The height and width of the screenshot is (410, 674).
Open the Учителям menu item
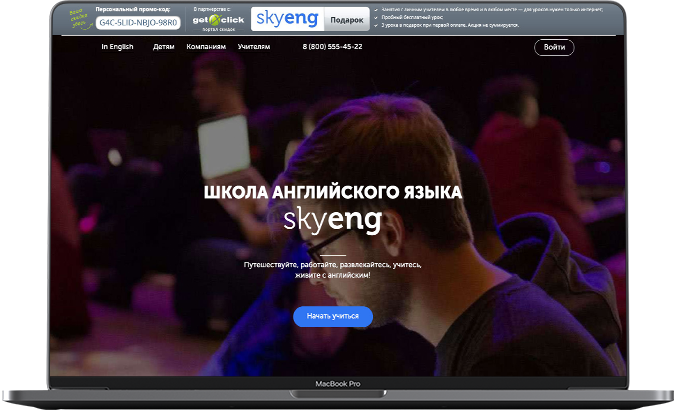point(254,46)
